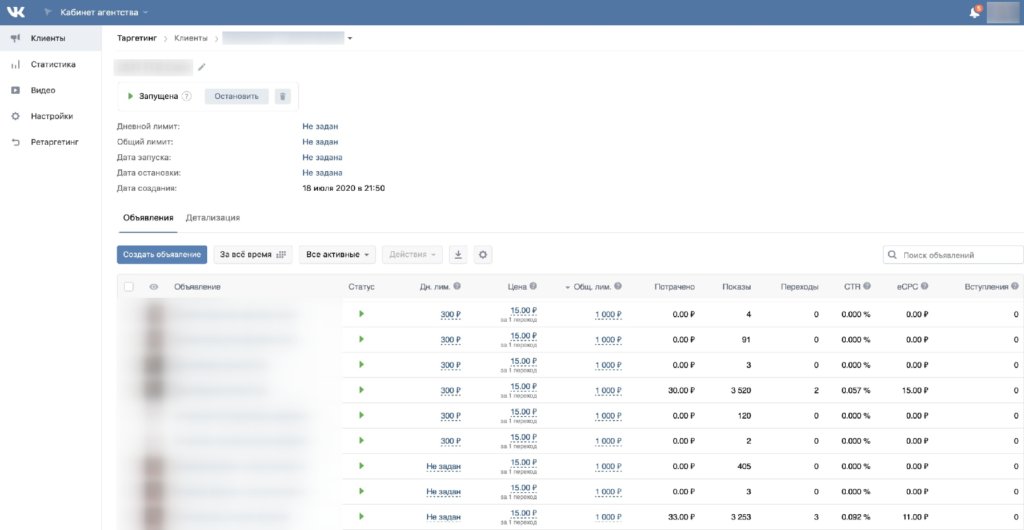Toggle the play status of first ad row
This screenshot has height=530, width=1024.
[361, 314]
